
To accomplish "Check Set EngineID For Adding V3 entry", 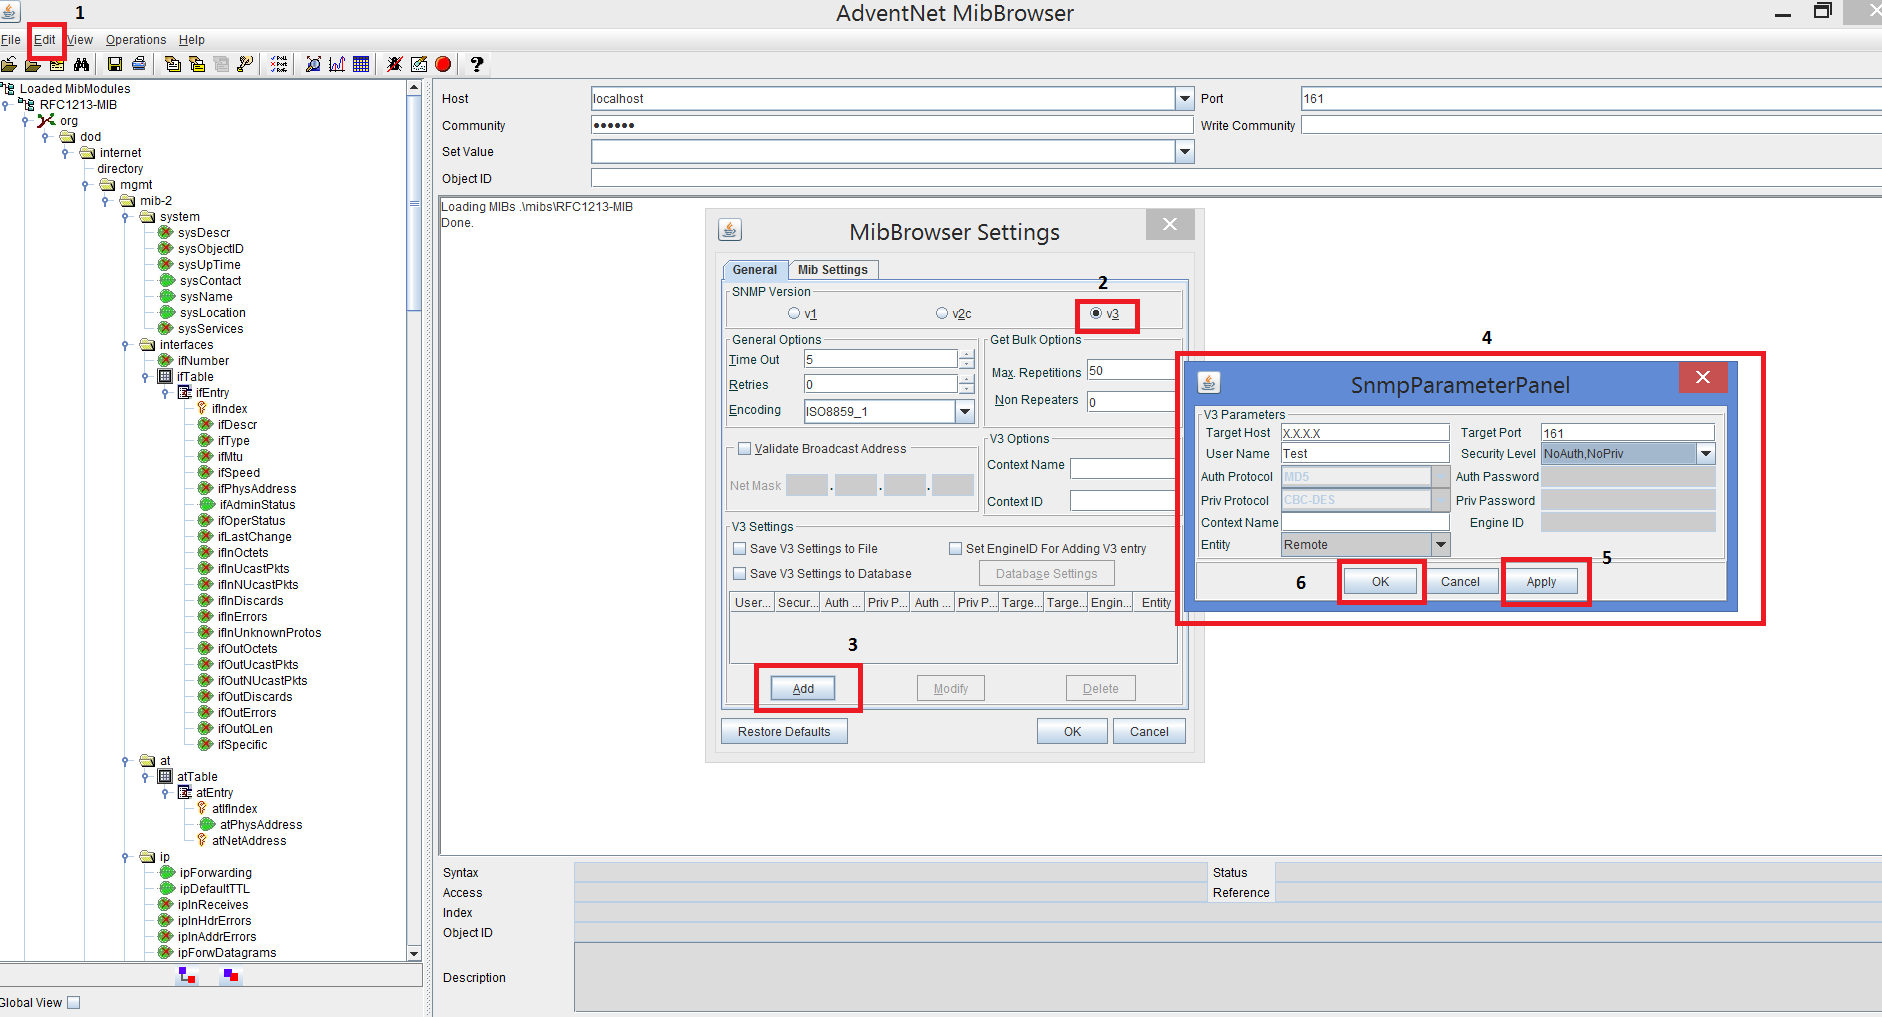I will click(x=956, y=549).
